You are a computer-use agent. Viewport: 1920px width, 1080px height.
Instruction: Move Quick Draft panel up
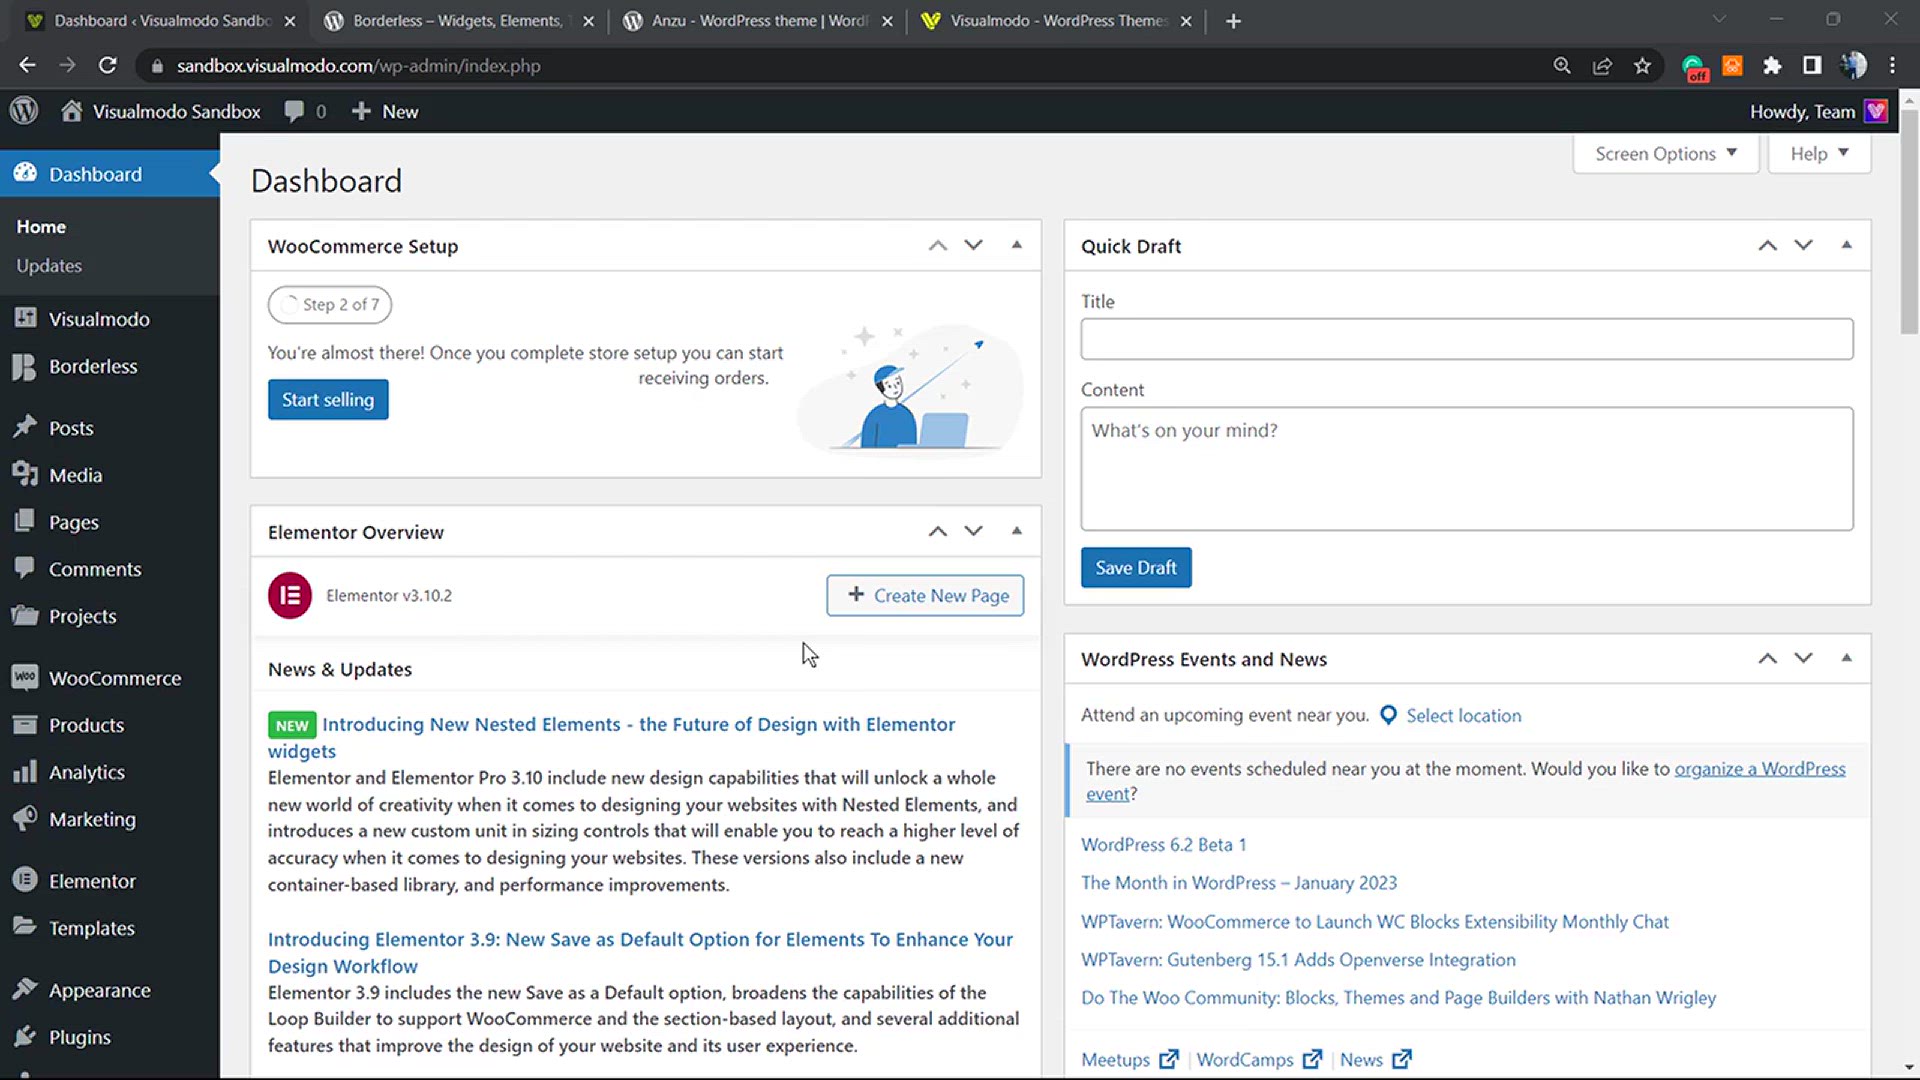pos(1767,245)
